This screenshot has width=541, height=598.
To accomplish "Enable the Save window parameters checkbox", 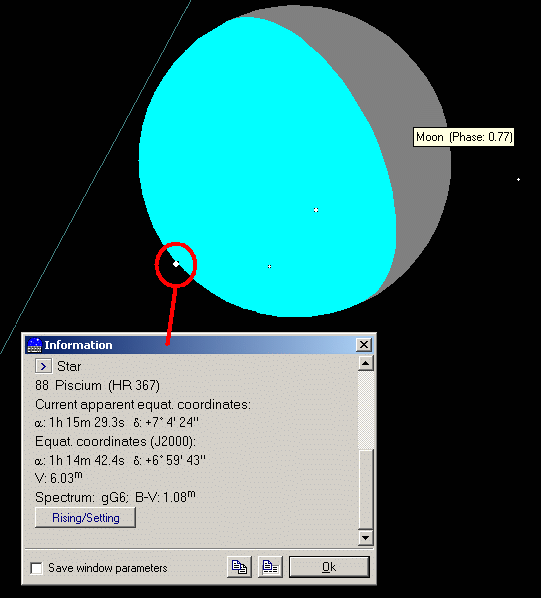I will 37,568.
